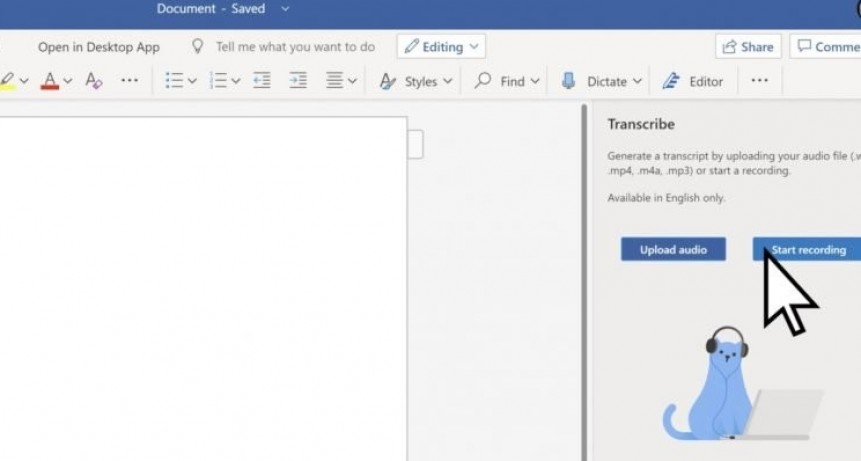Viewport: 861px width, 461px height.
Task: Expand the alignment options dropdown
Action: click(353, 81)
